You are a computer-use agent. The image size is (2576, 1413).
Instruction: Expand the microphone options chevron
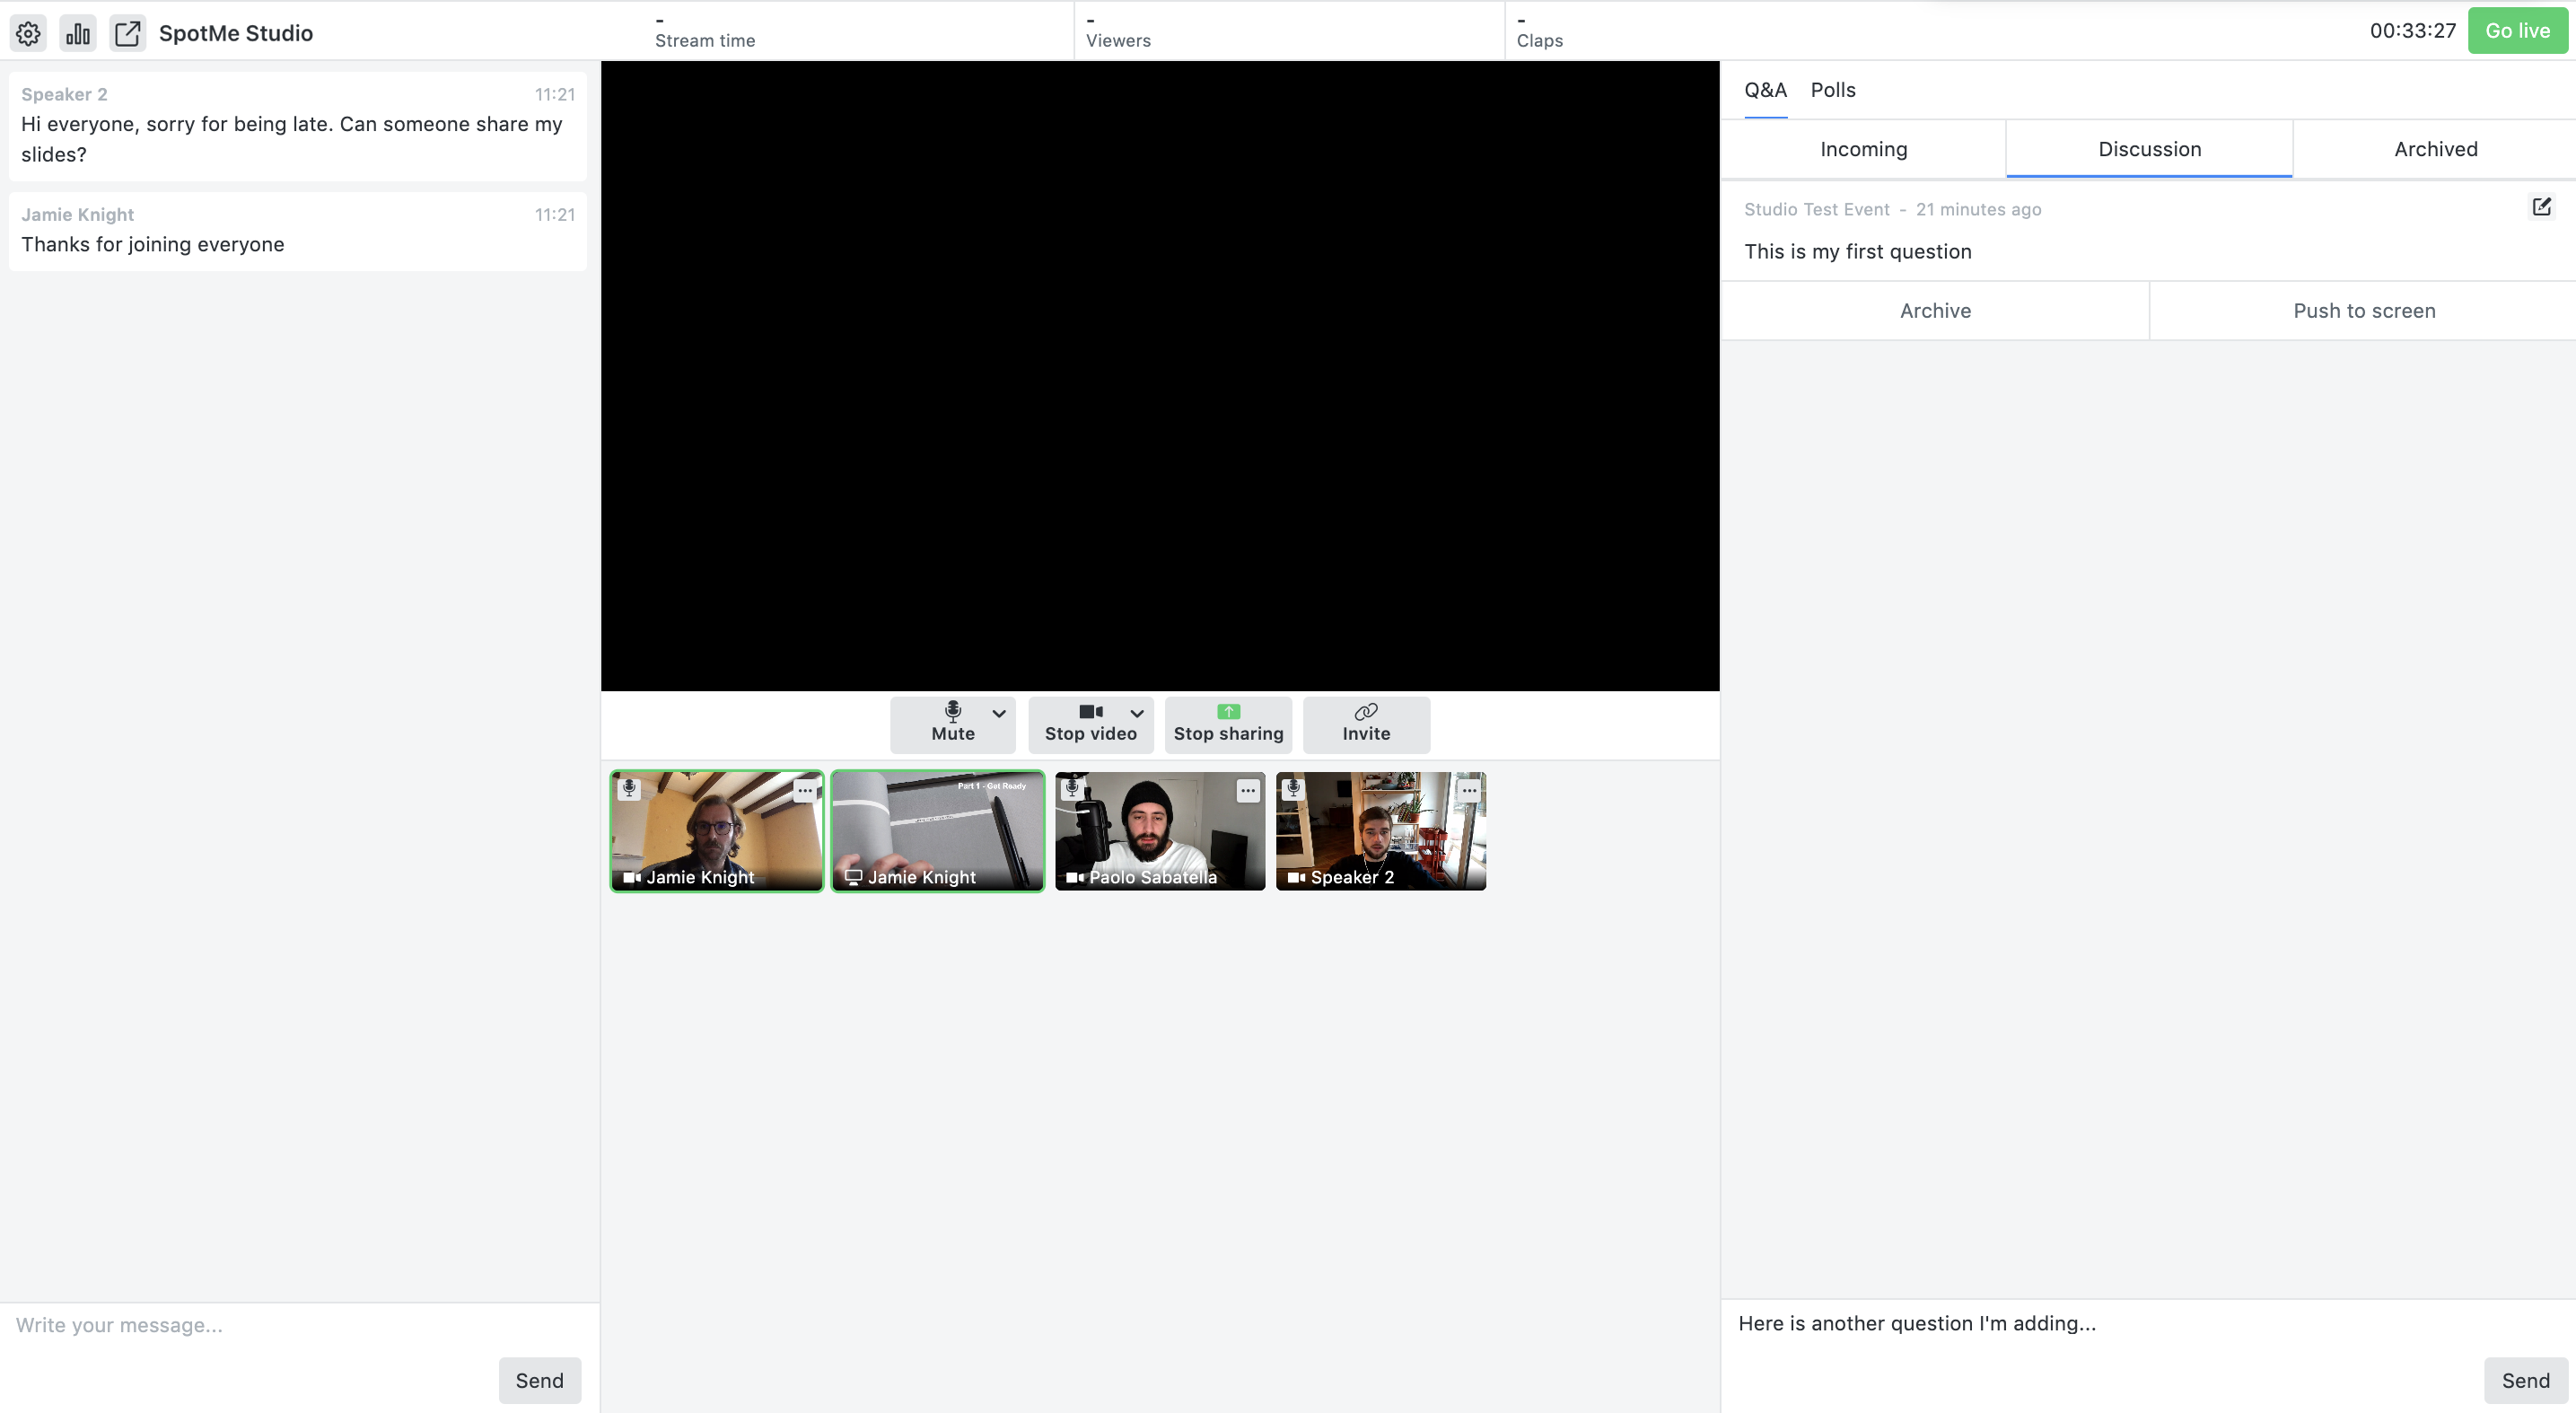pos(999,713)
